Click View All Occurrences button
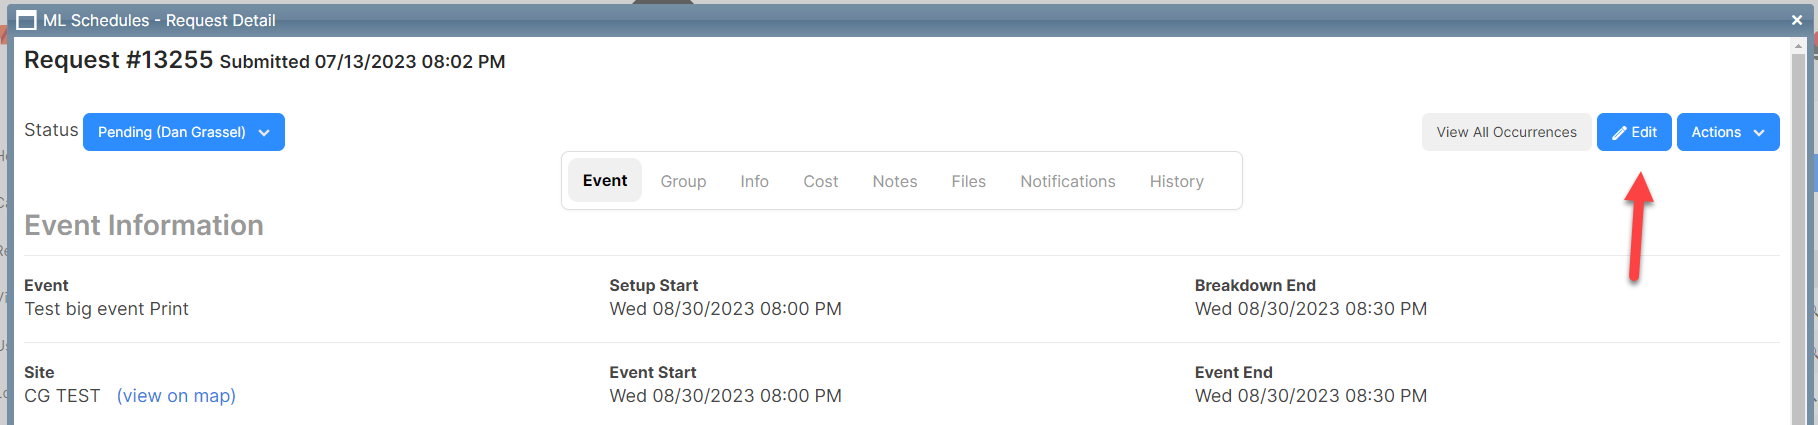This screenshot has height=425, width=1818. [1506, 132]
